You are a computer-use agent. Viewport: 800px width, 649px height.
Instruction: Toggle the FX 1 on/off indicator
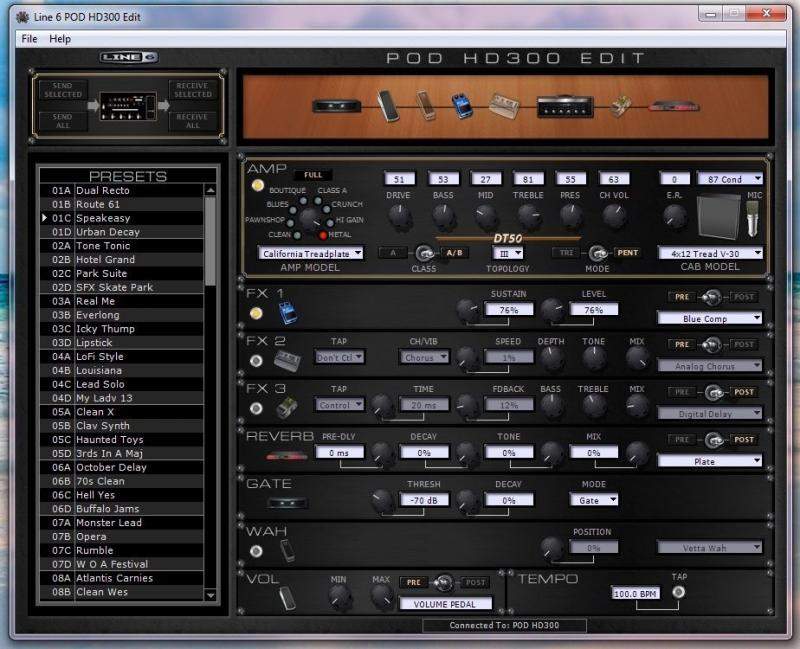pyautogui.click(x=257, y=314)
